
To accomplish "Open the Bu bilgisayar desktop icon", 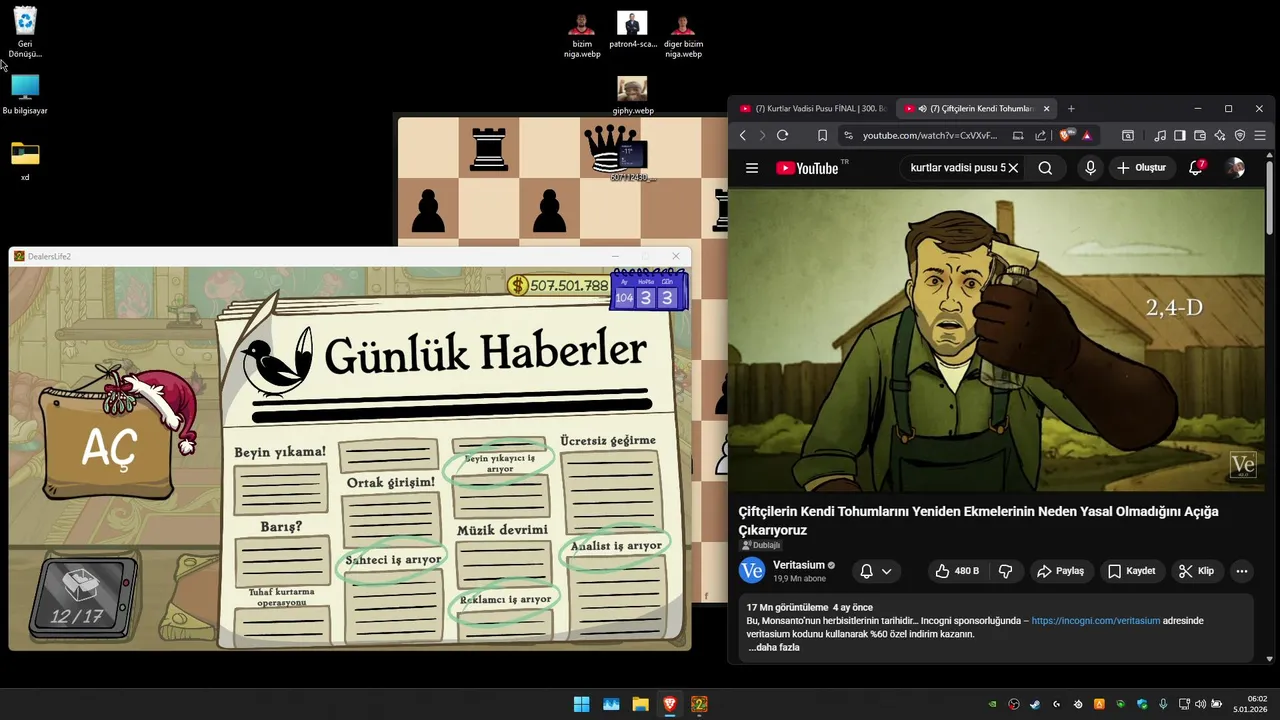I will (25, 95).
